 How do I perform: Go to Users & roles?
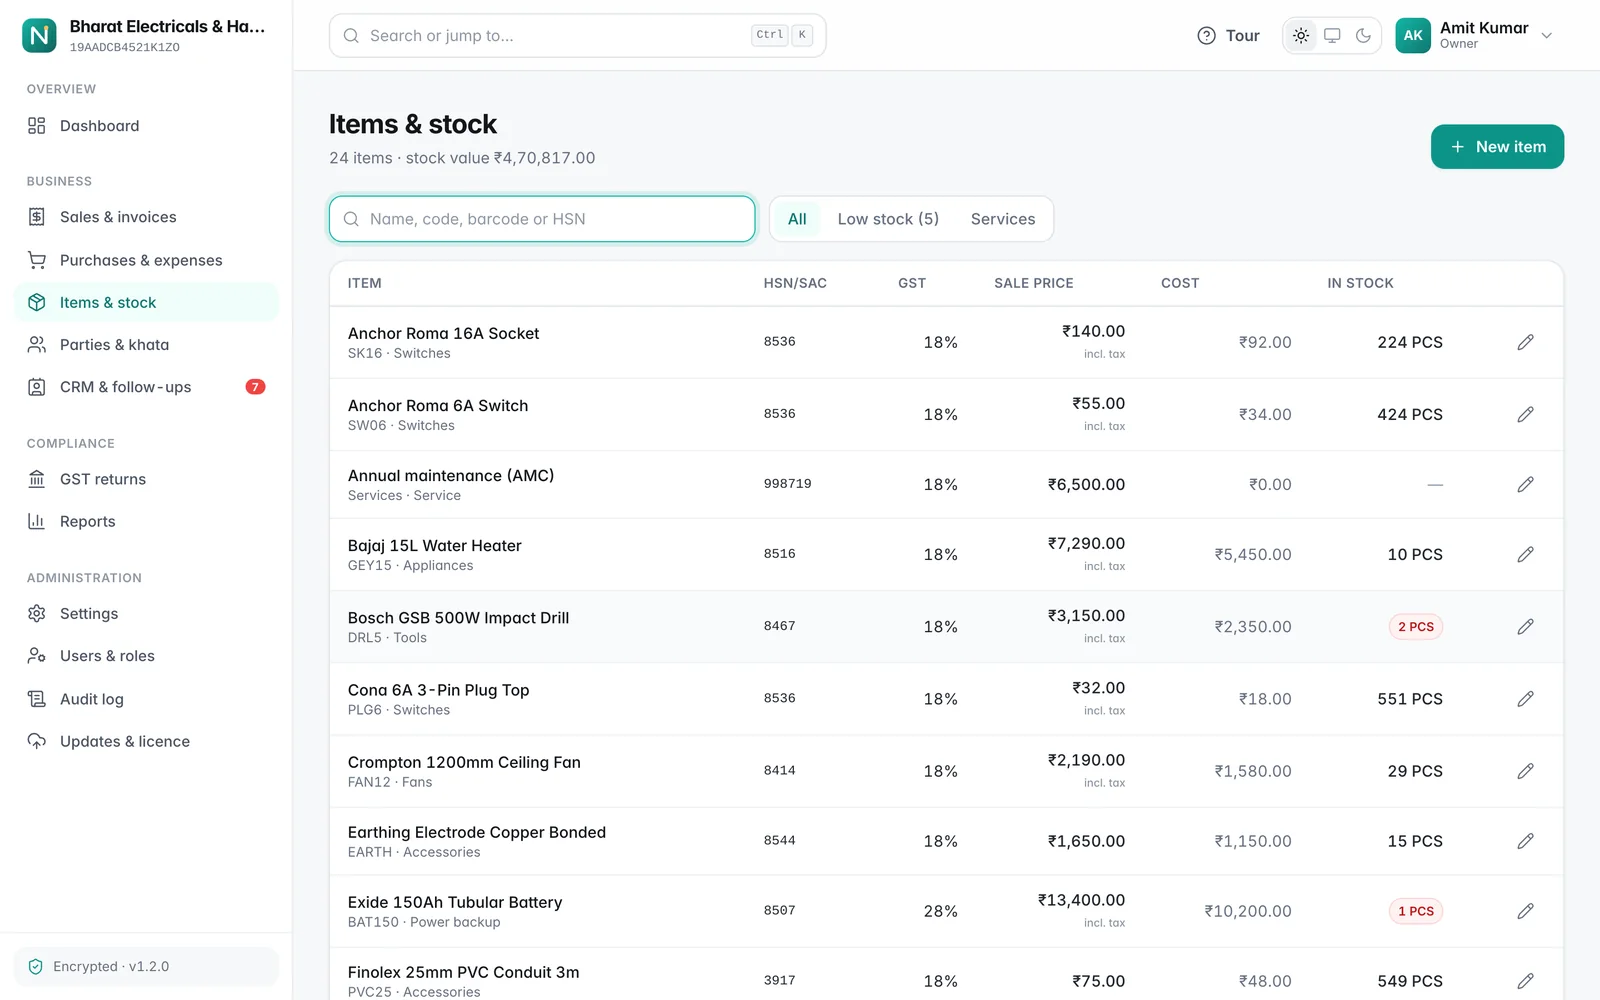(146, 656)
